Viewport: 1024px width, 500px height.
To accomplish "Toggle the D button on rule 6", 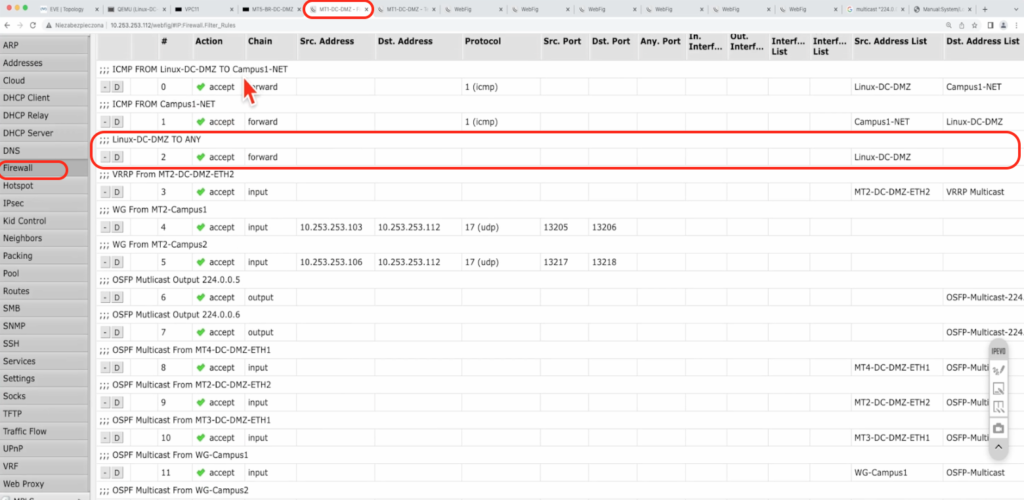I will click(x=117, y=297).
